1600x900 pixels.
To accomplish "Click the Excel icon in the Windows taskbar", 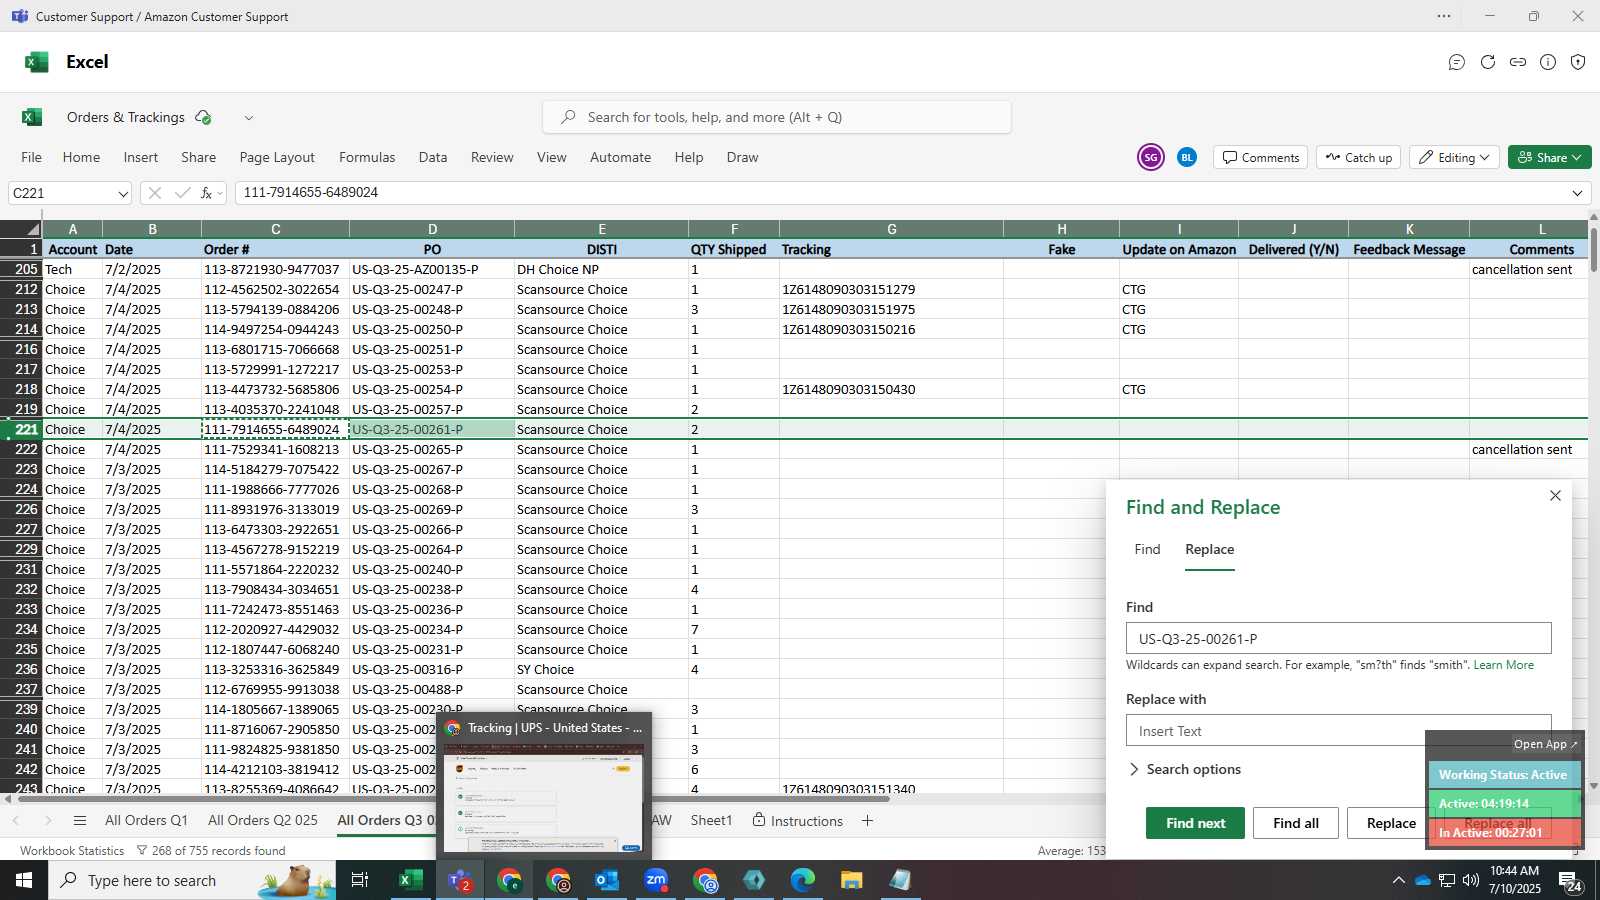I will click(x=409, y=880).
